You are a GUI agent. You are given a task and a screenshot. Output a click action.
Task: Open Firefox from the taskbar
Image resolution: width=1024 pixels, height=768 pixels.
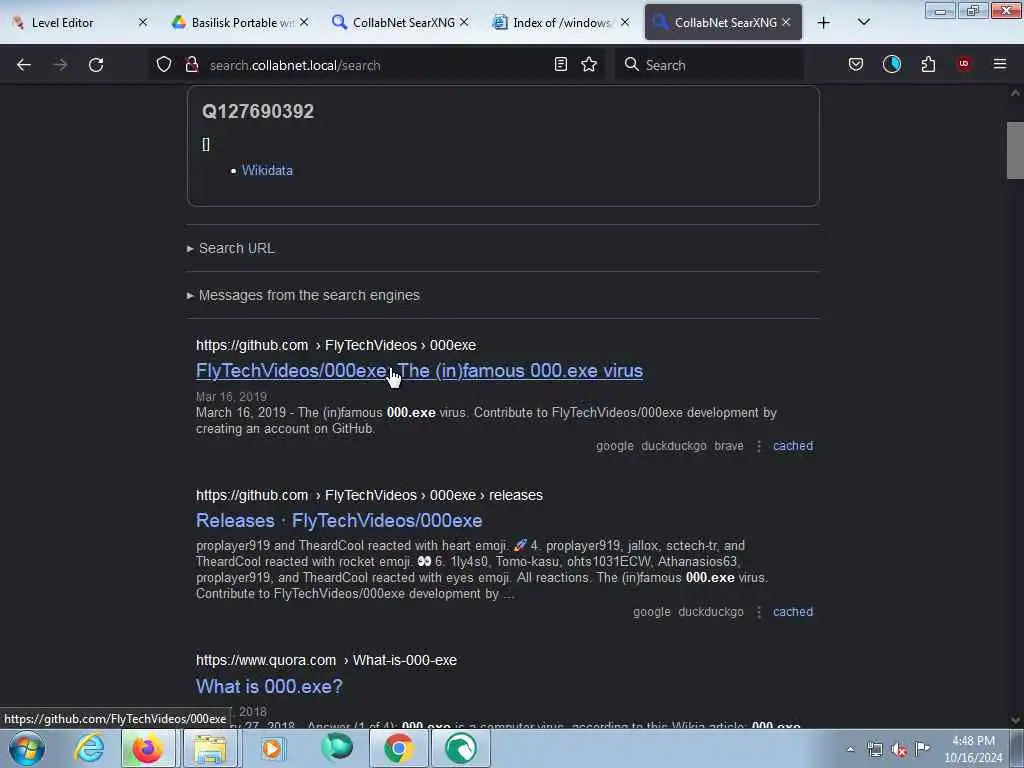point(148,748)
